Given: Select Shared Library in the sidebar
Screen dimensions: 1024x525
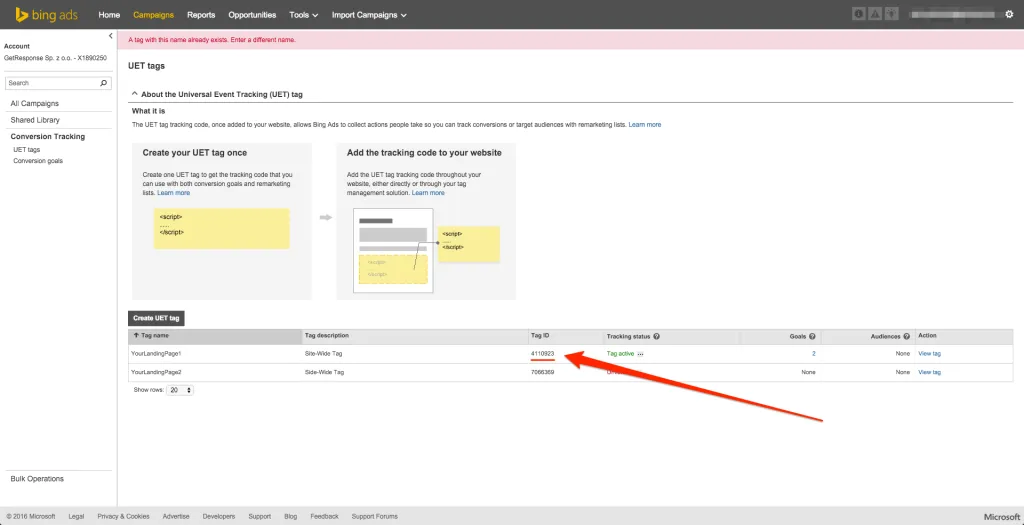Looking at the screenshot, I should pos(35,120).
